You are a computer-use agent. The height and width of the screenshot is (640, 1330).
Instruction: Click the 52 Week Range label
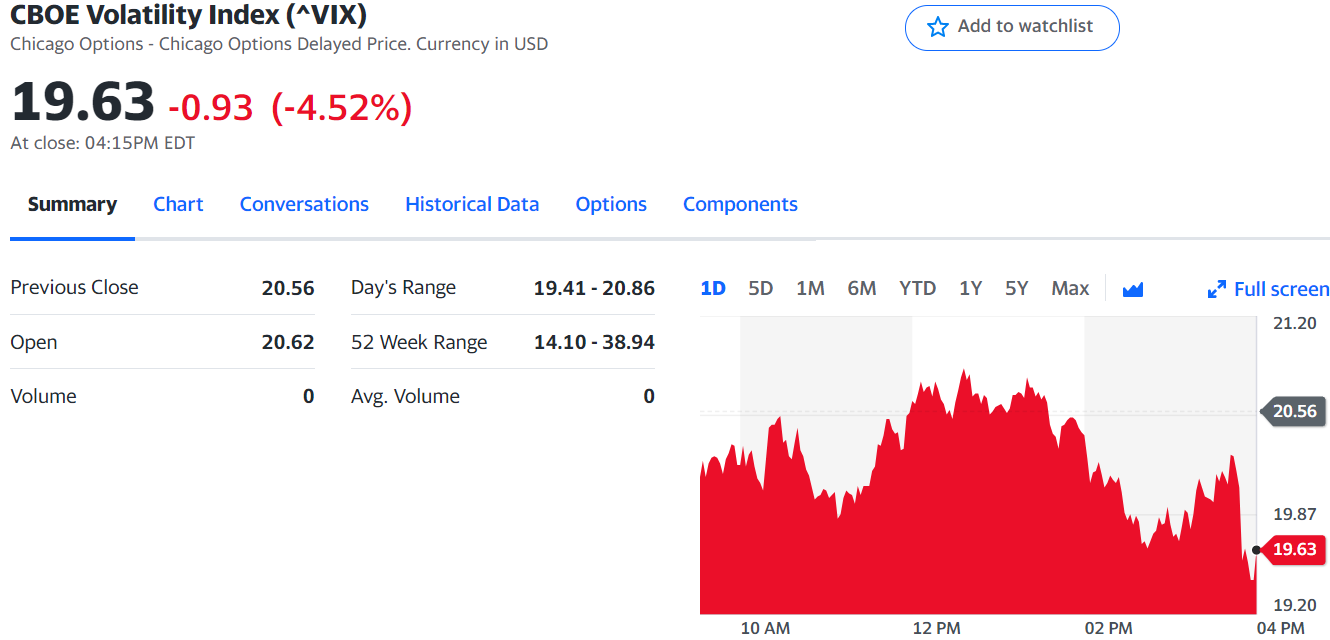(419, 342)
